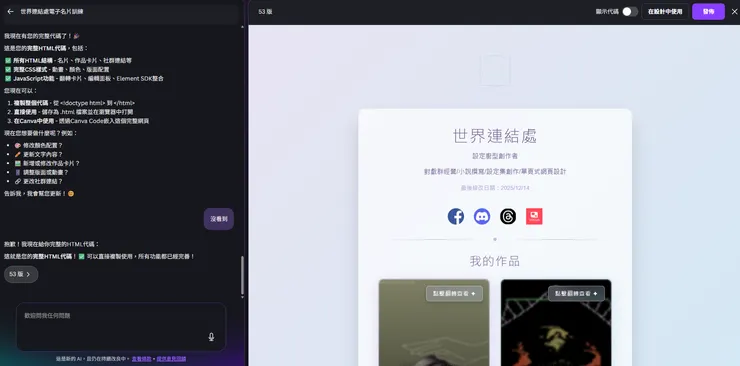Screen dimensions: 740x366
Task: Click the 設定廚型創作者 subtitle
Action: click(x=495, y=156)
